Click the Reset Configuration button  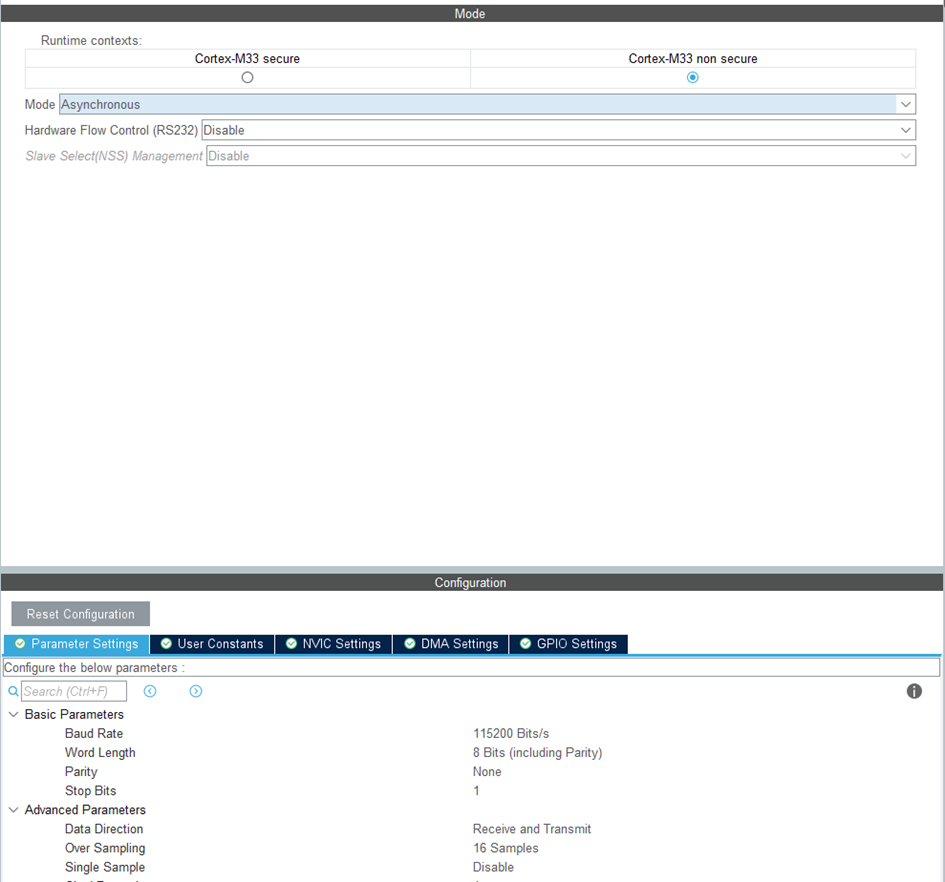click(80, 613)
